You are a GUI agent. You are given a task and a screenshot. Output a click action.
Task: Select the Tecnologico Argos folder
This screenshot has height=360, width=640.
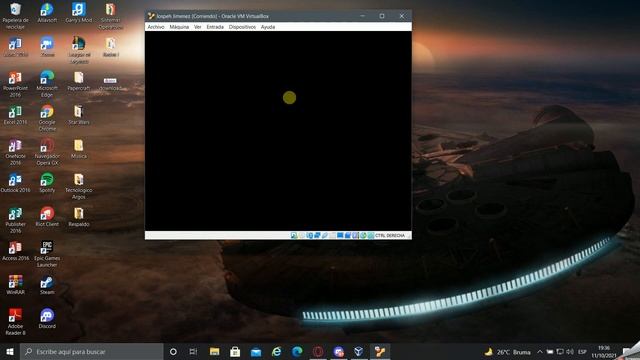(x=79, y=186)
